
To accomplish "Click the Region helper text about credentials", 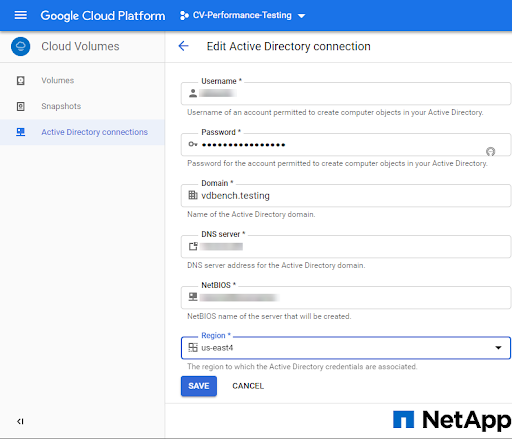I will pyautogui.click(x=302, y=367).
